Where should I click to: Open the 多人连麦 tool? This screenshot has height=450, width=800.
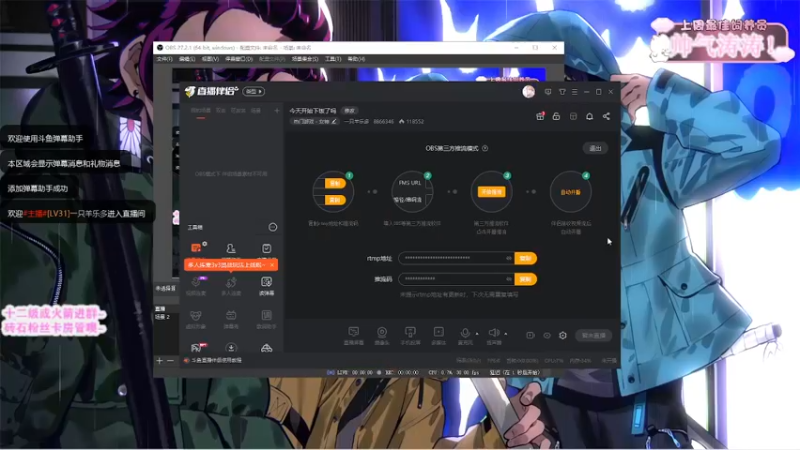[231, 286]
